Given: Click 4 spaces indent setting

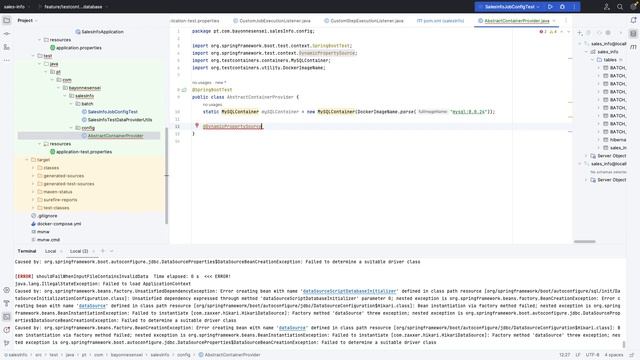Looking at the screenshot, I should pos(613,355).
